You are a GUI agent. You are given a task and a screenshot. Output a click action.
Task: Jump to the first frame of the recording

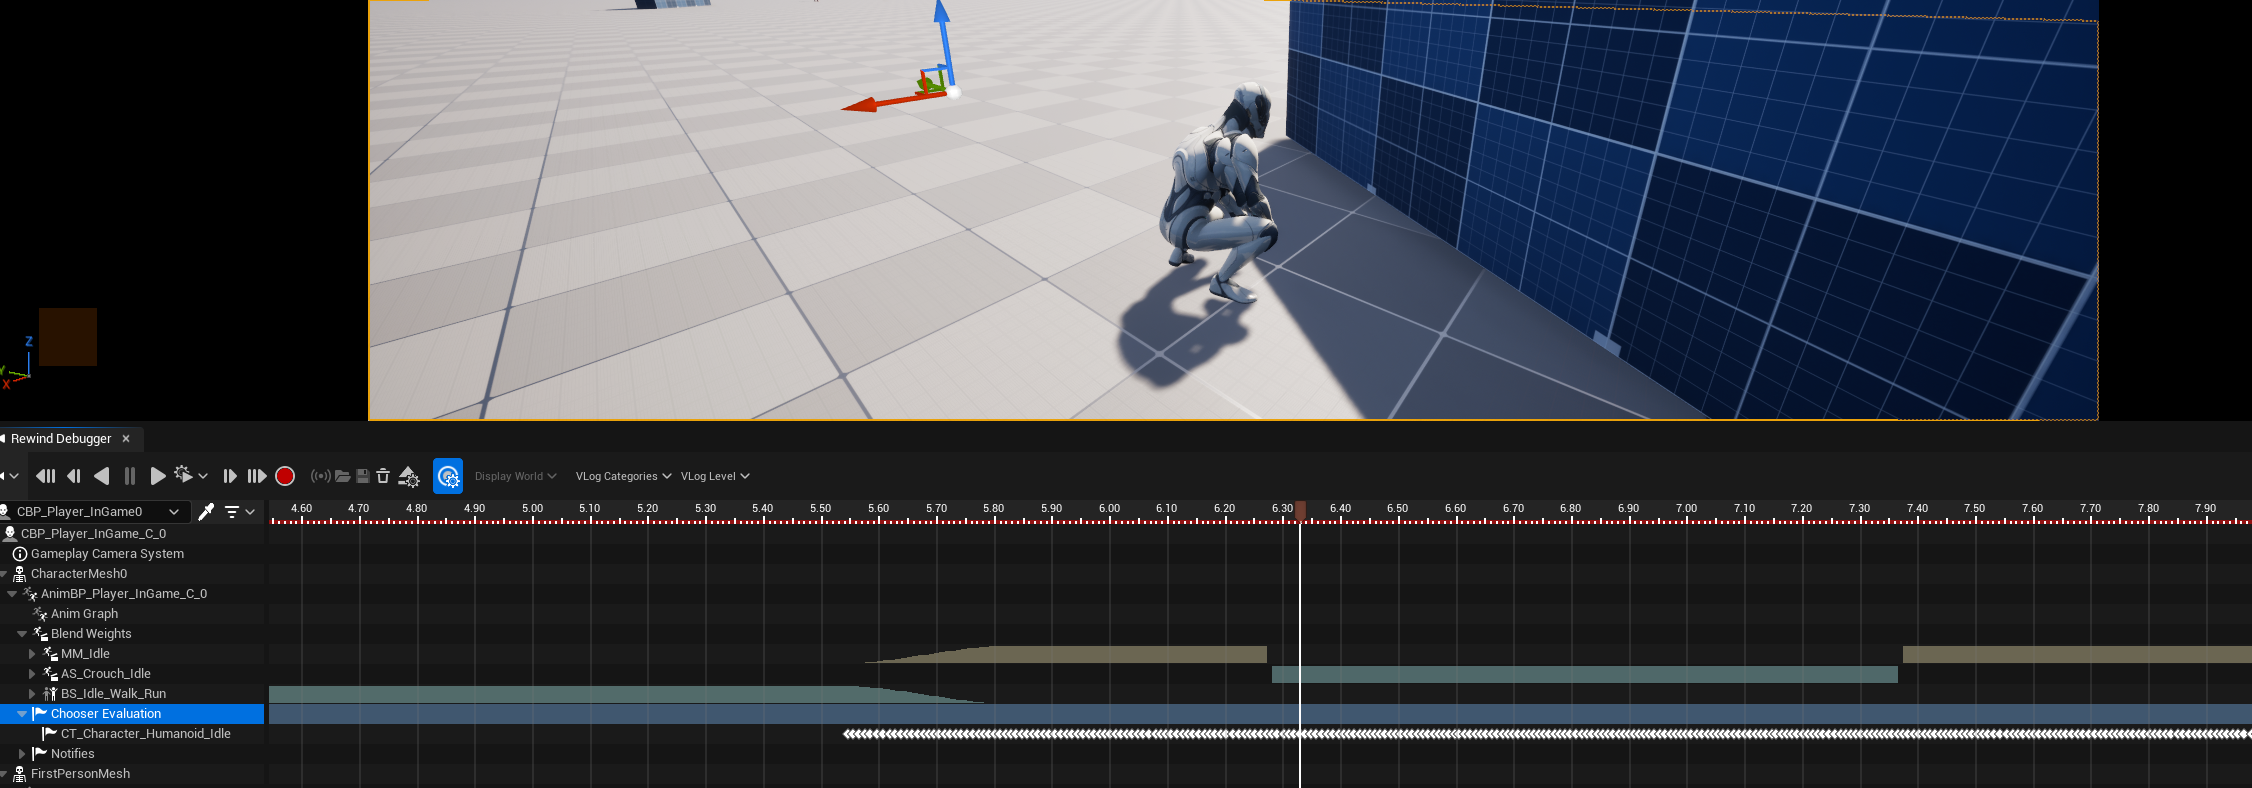[45, 476]
